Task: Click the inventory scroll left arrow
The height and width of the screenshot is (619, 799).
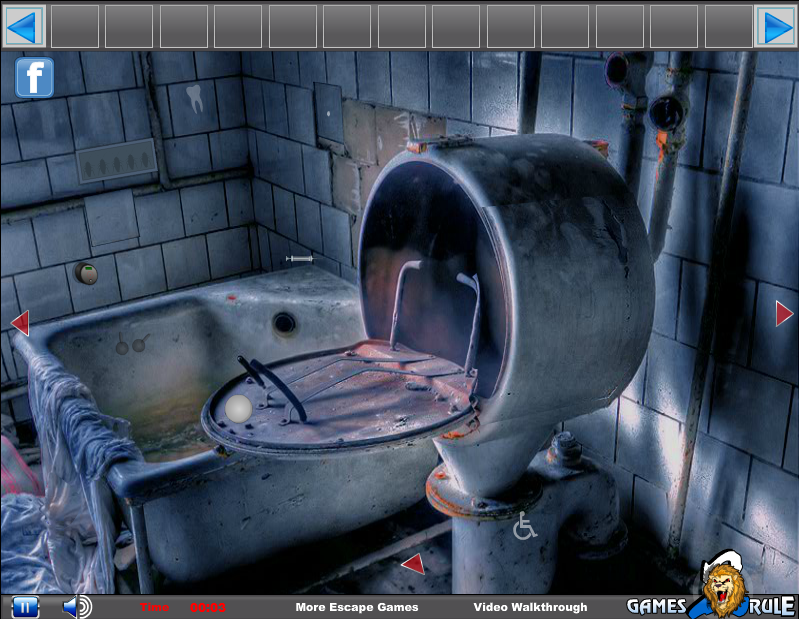Action: pyautogui.click(x=23, y=26)
